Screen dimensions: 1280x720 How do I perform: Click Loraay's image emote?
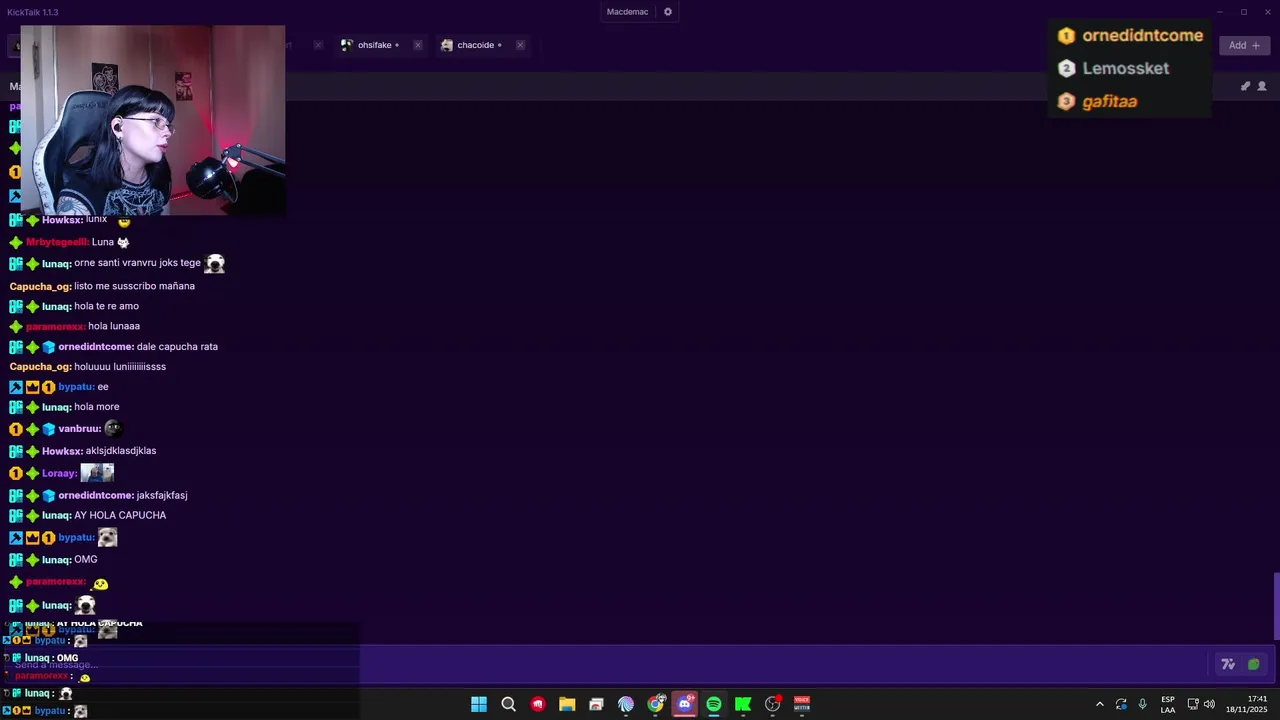(97, 473)
